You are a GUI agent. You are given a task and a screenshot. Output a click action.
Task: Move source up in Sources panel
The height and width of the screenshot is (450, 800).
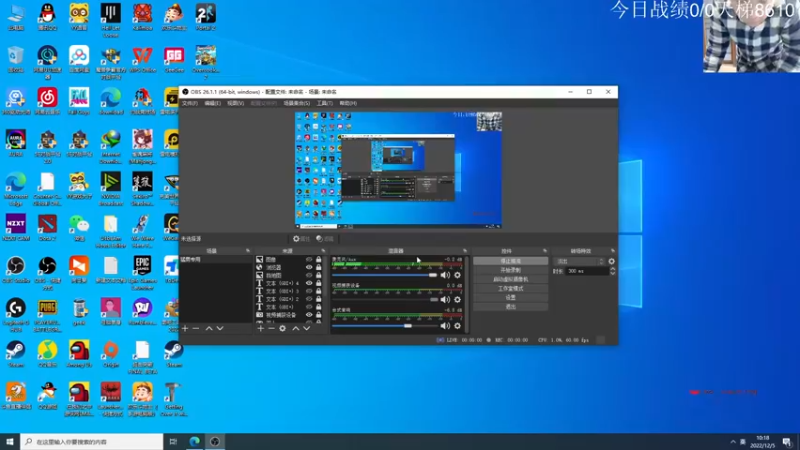click(x=295, y=329)
